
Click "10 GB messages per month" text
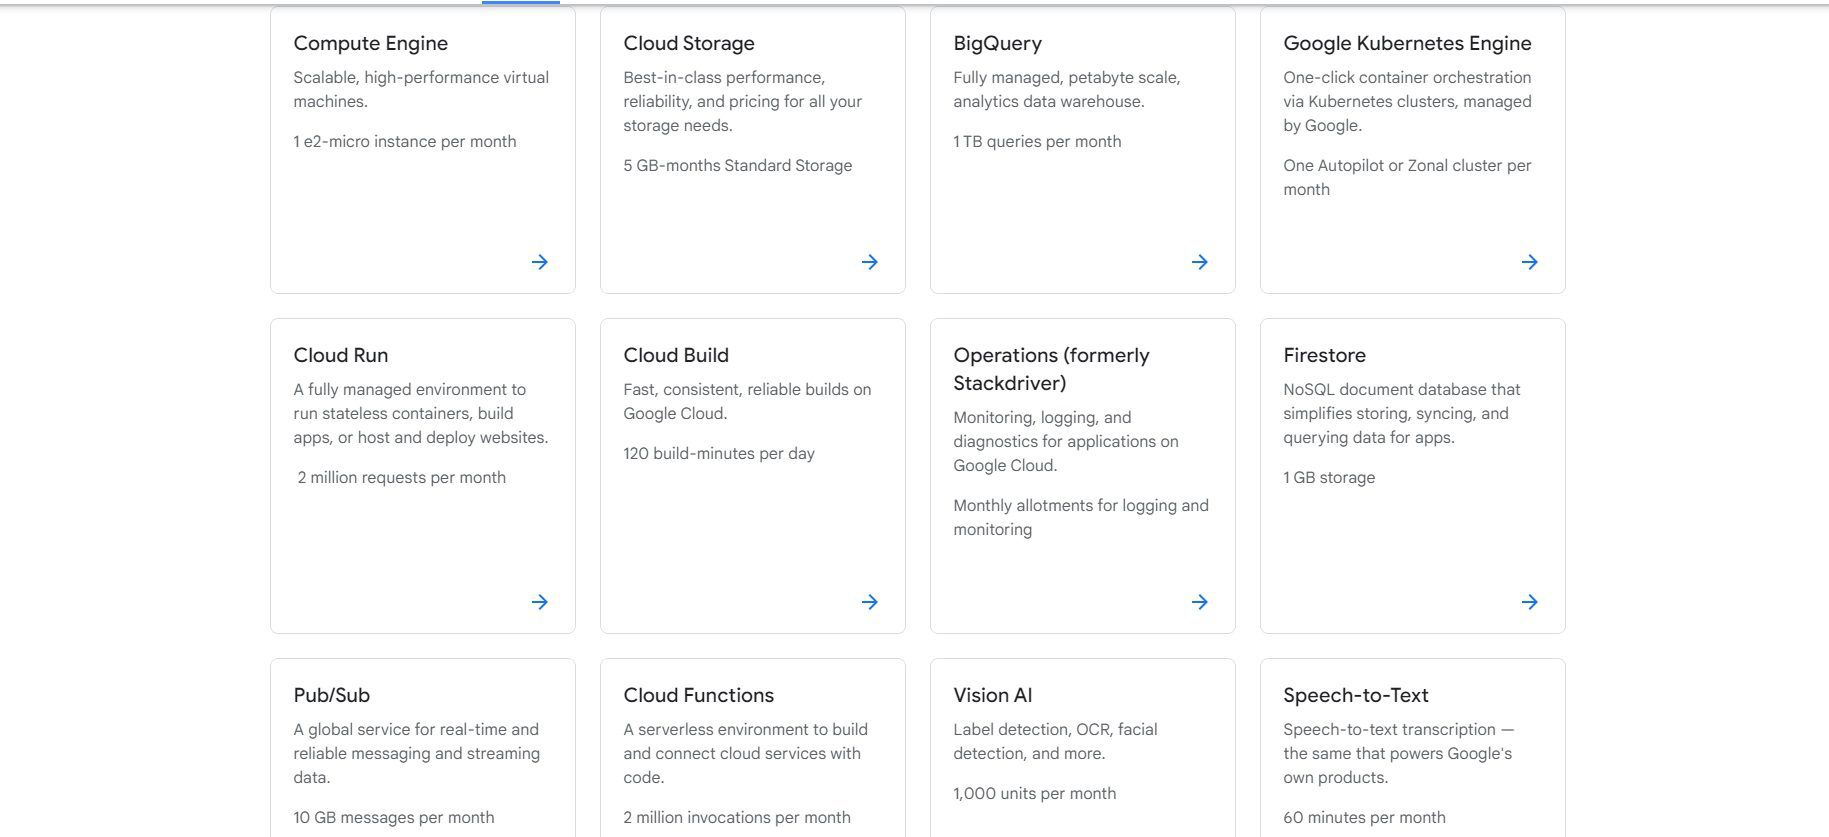click(394, 817)
